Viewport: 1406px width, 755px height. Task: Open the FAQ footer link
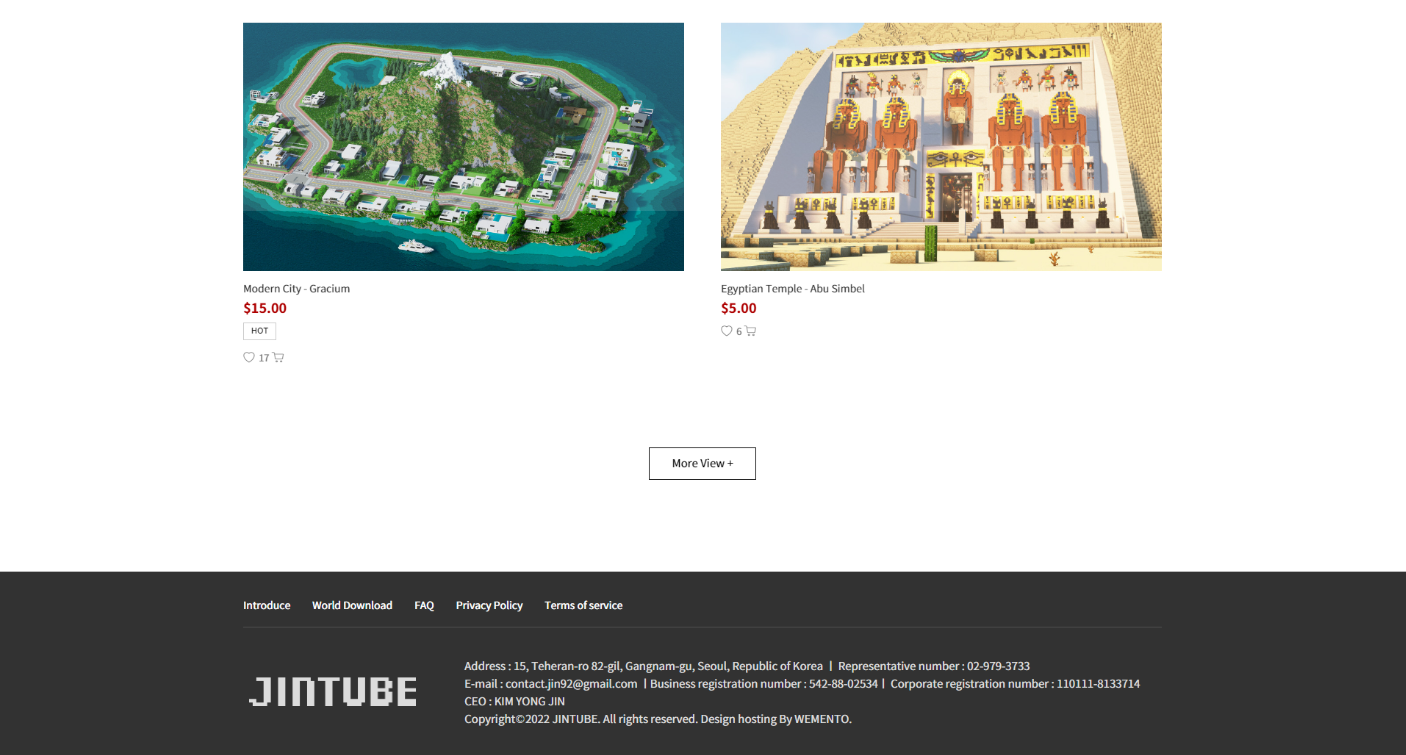[424, 605]
